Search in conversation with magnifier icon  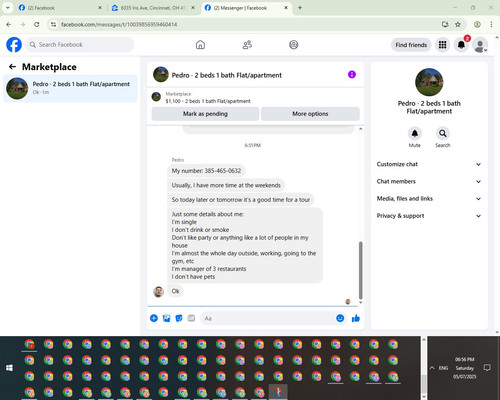pyautogui.click(x=443, y=134)
